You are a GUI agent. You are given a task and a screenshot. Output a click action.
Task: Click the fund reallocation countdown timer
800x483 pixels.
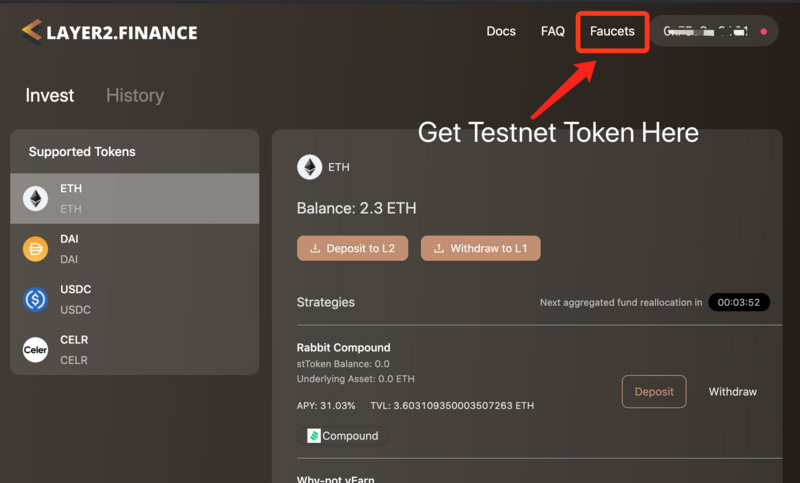pyautogui.click(x=739, y=302)
